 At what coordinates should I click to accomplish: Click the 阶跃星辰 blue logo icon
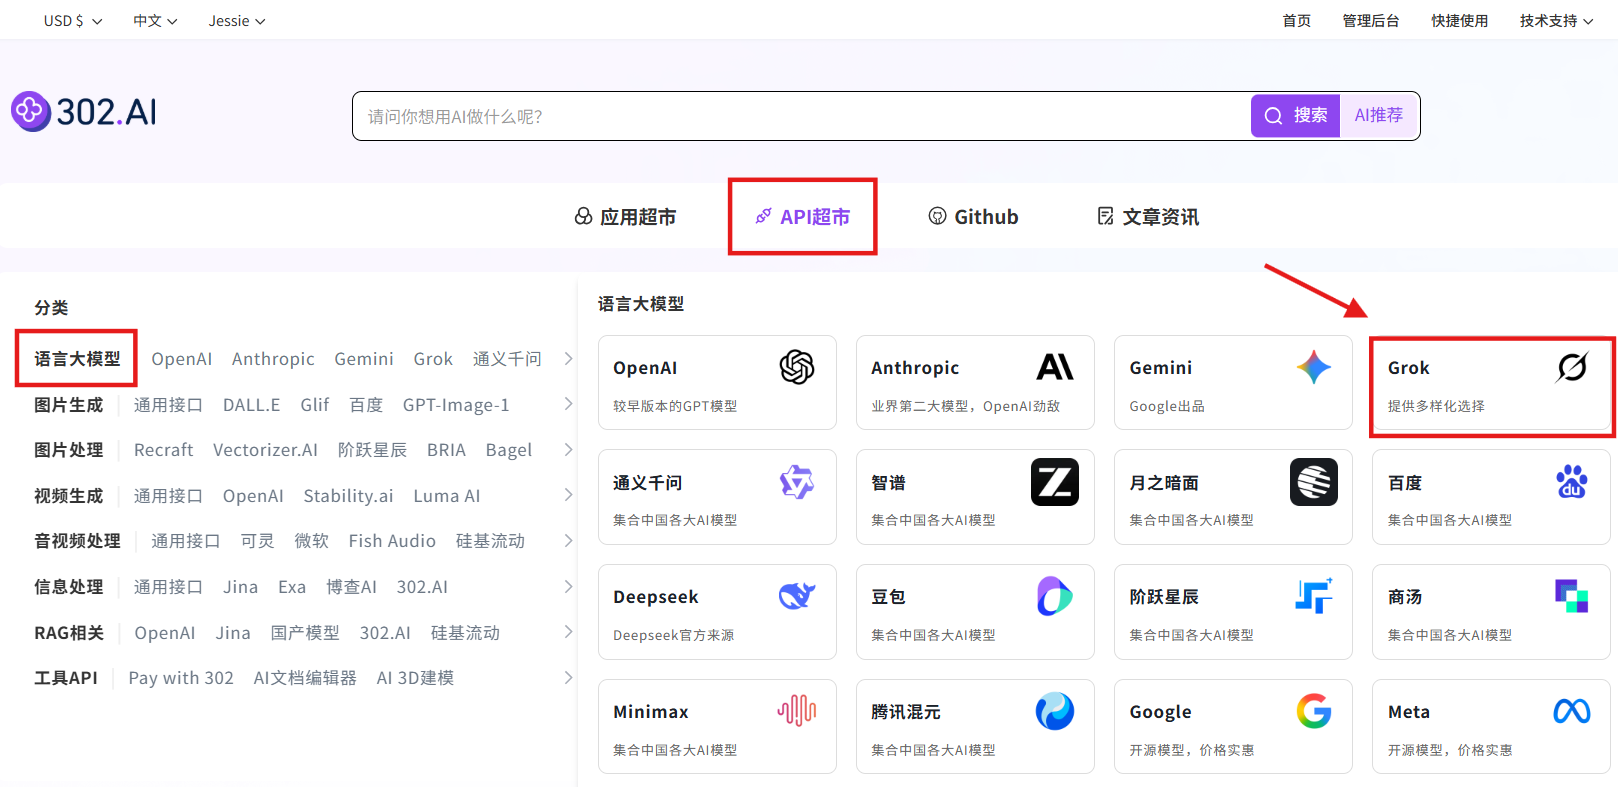coord(1314,597)
